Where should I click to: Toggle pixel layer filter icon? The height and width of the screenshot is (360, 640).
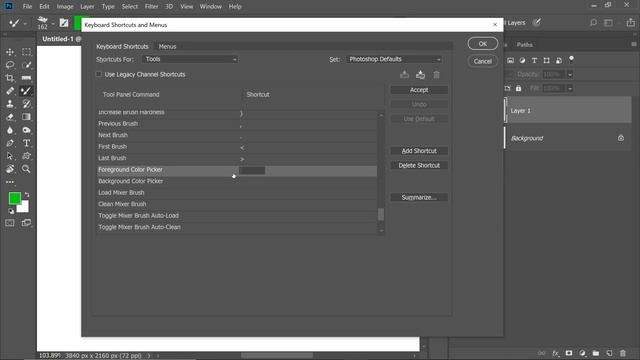(510, 60)
